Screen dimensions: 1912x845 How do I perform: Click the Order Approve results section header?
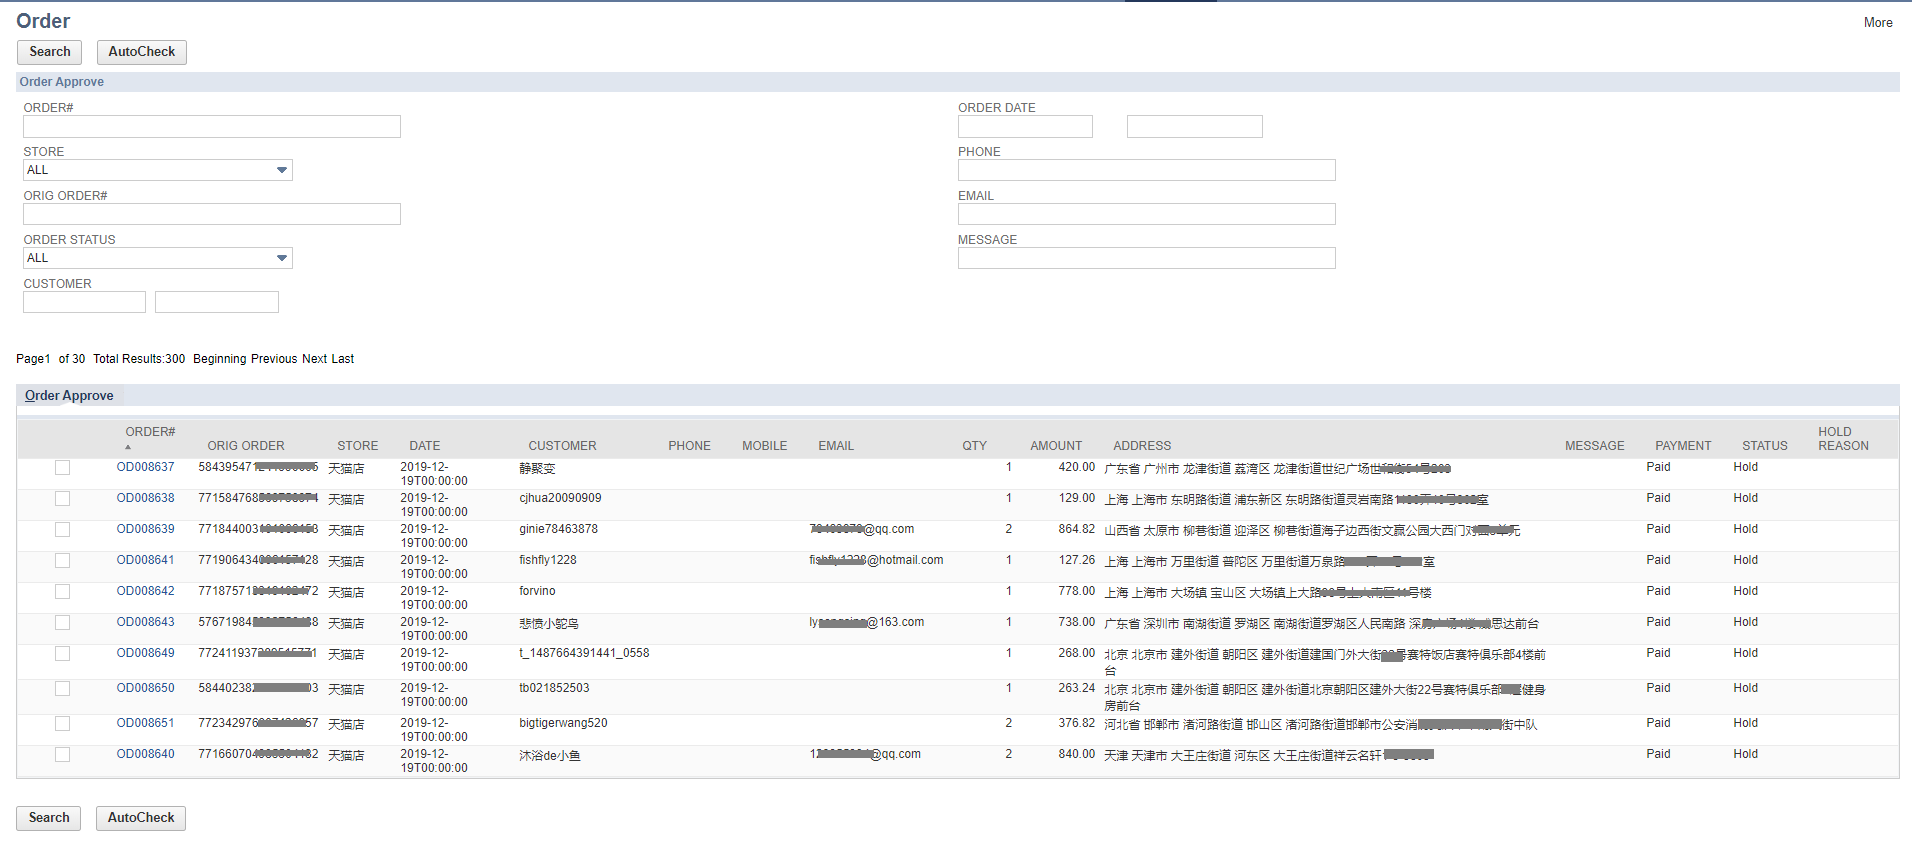(x=69, y=396)
